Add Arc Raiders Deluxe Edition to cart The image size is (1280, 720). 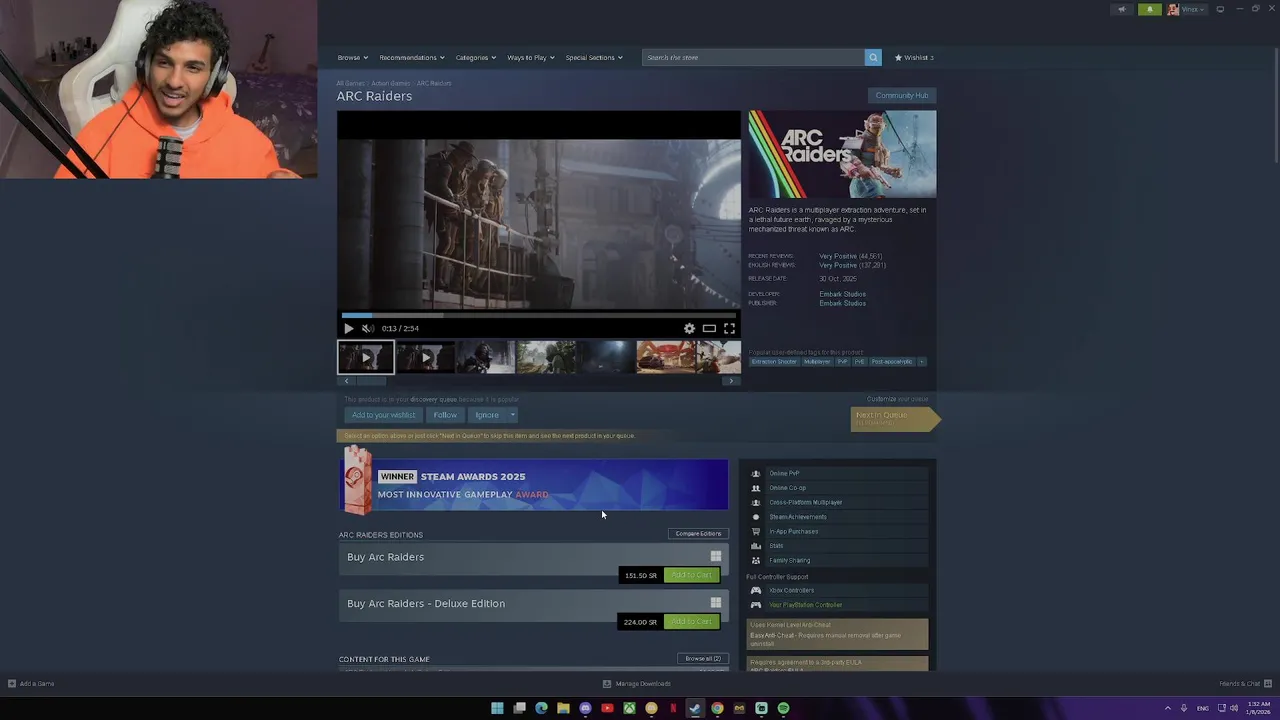(x=691, y=622)
